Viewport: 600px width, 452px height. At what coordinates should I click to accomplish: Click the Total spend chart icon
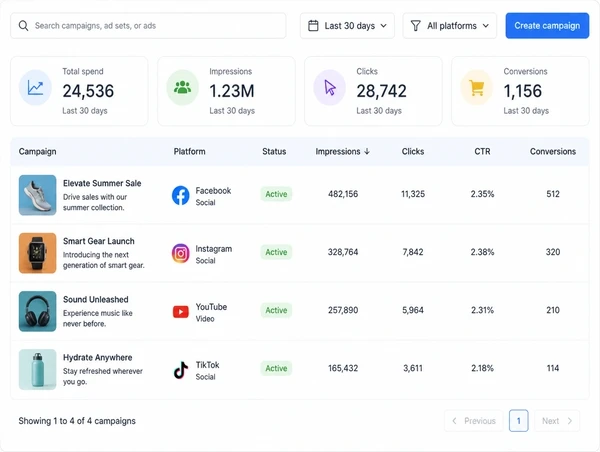pos(35,88)
